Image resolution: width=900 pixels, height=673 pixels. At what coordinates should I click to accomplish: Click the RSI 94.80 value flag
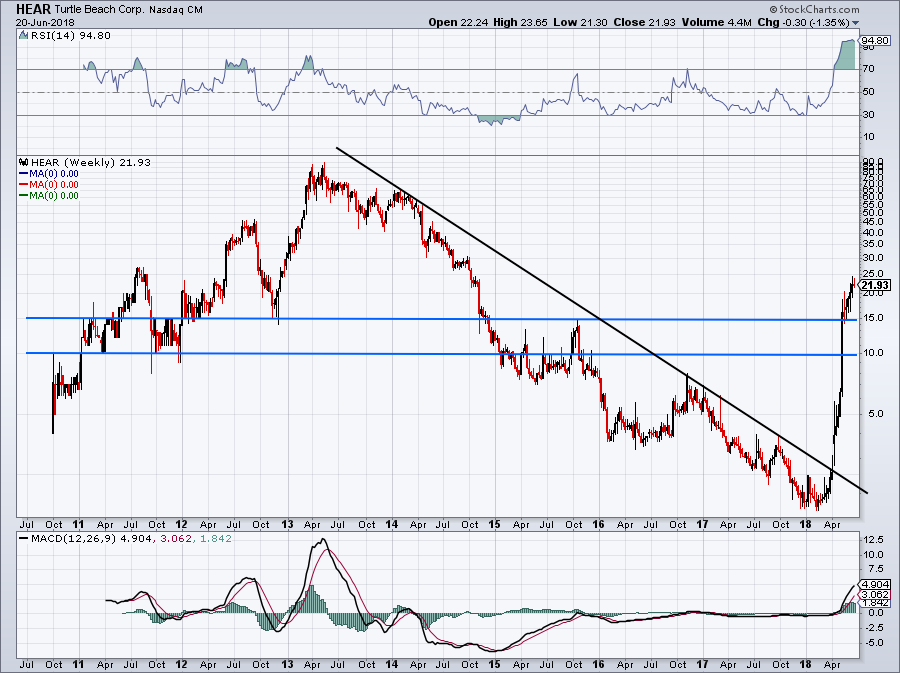pos(875,41)
